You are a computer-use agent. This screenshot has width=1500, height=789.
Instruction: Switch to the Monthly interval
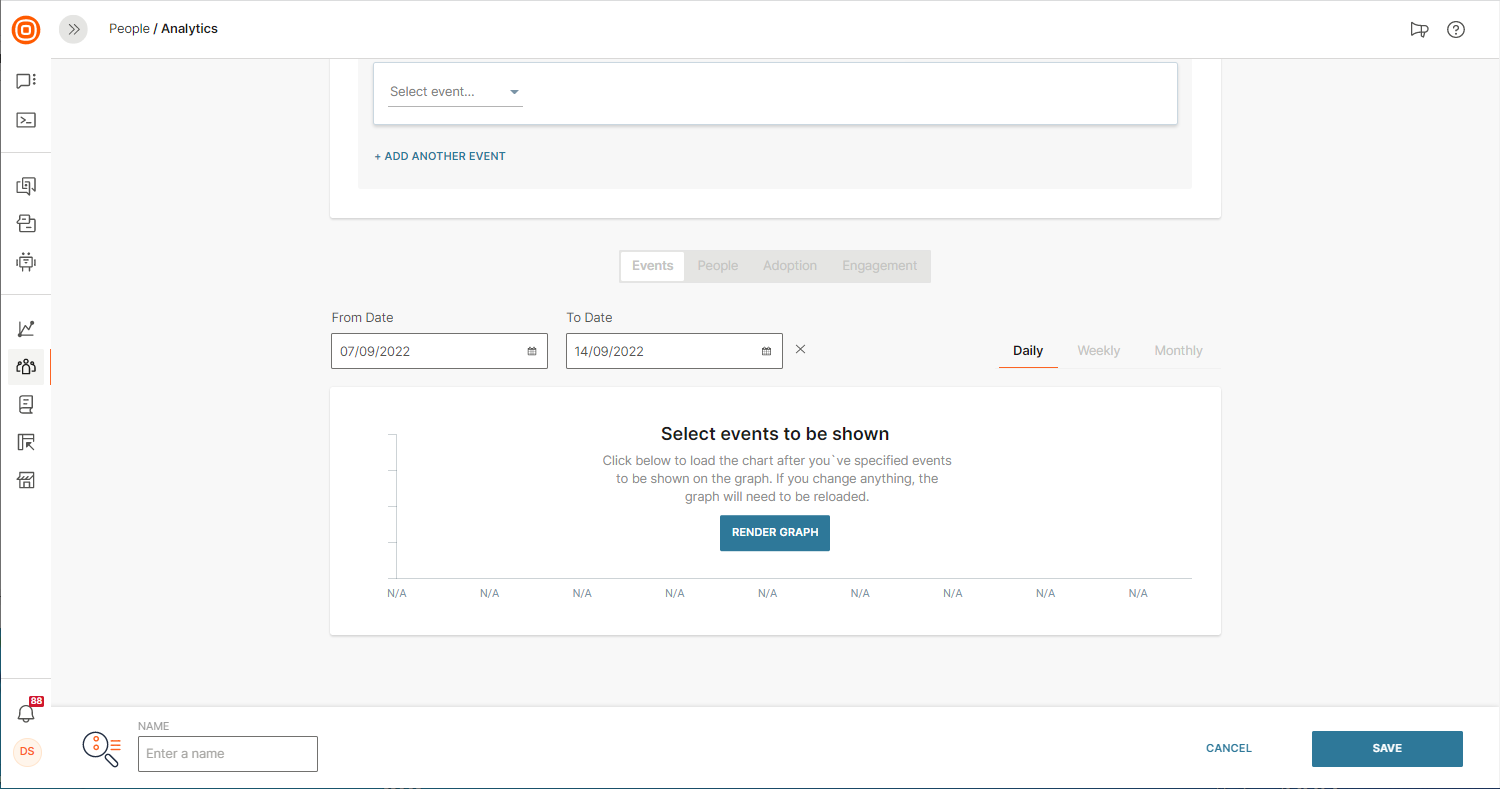coord(1178,351)
